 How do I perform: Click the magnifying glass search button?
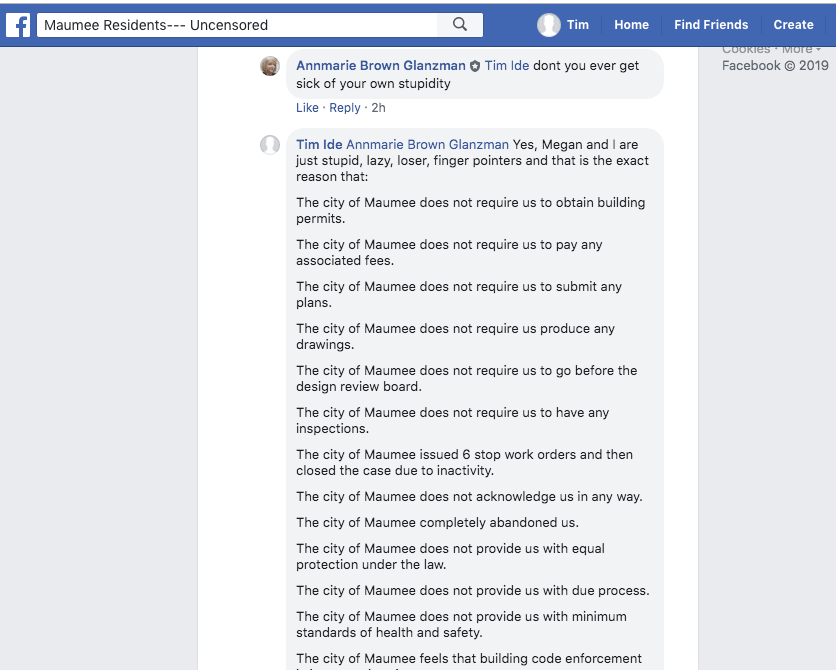point(460,25)
